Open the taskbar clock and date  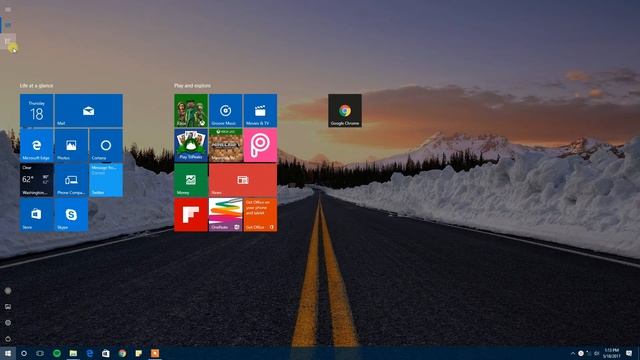point(611,353)
